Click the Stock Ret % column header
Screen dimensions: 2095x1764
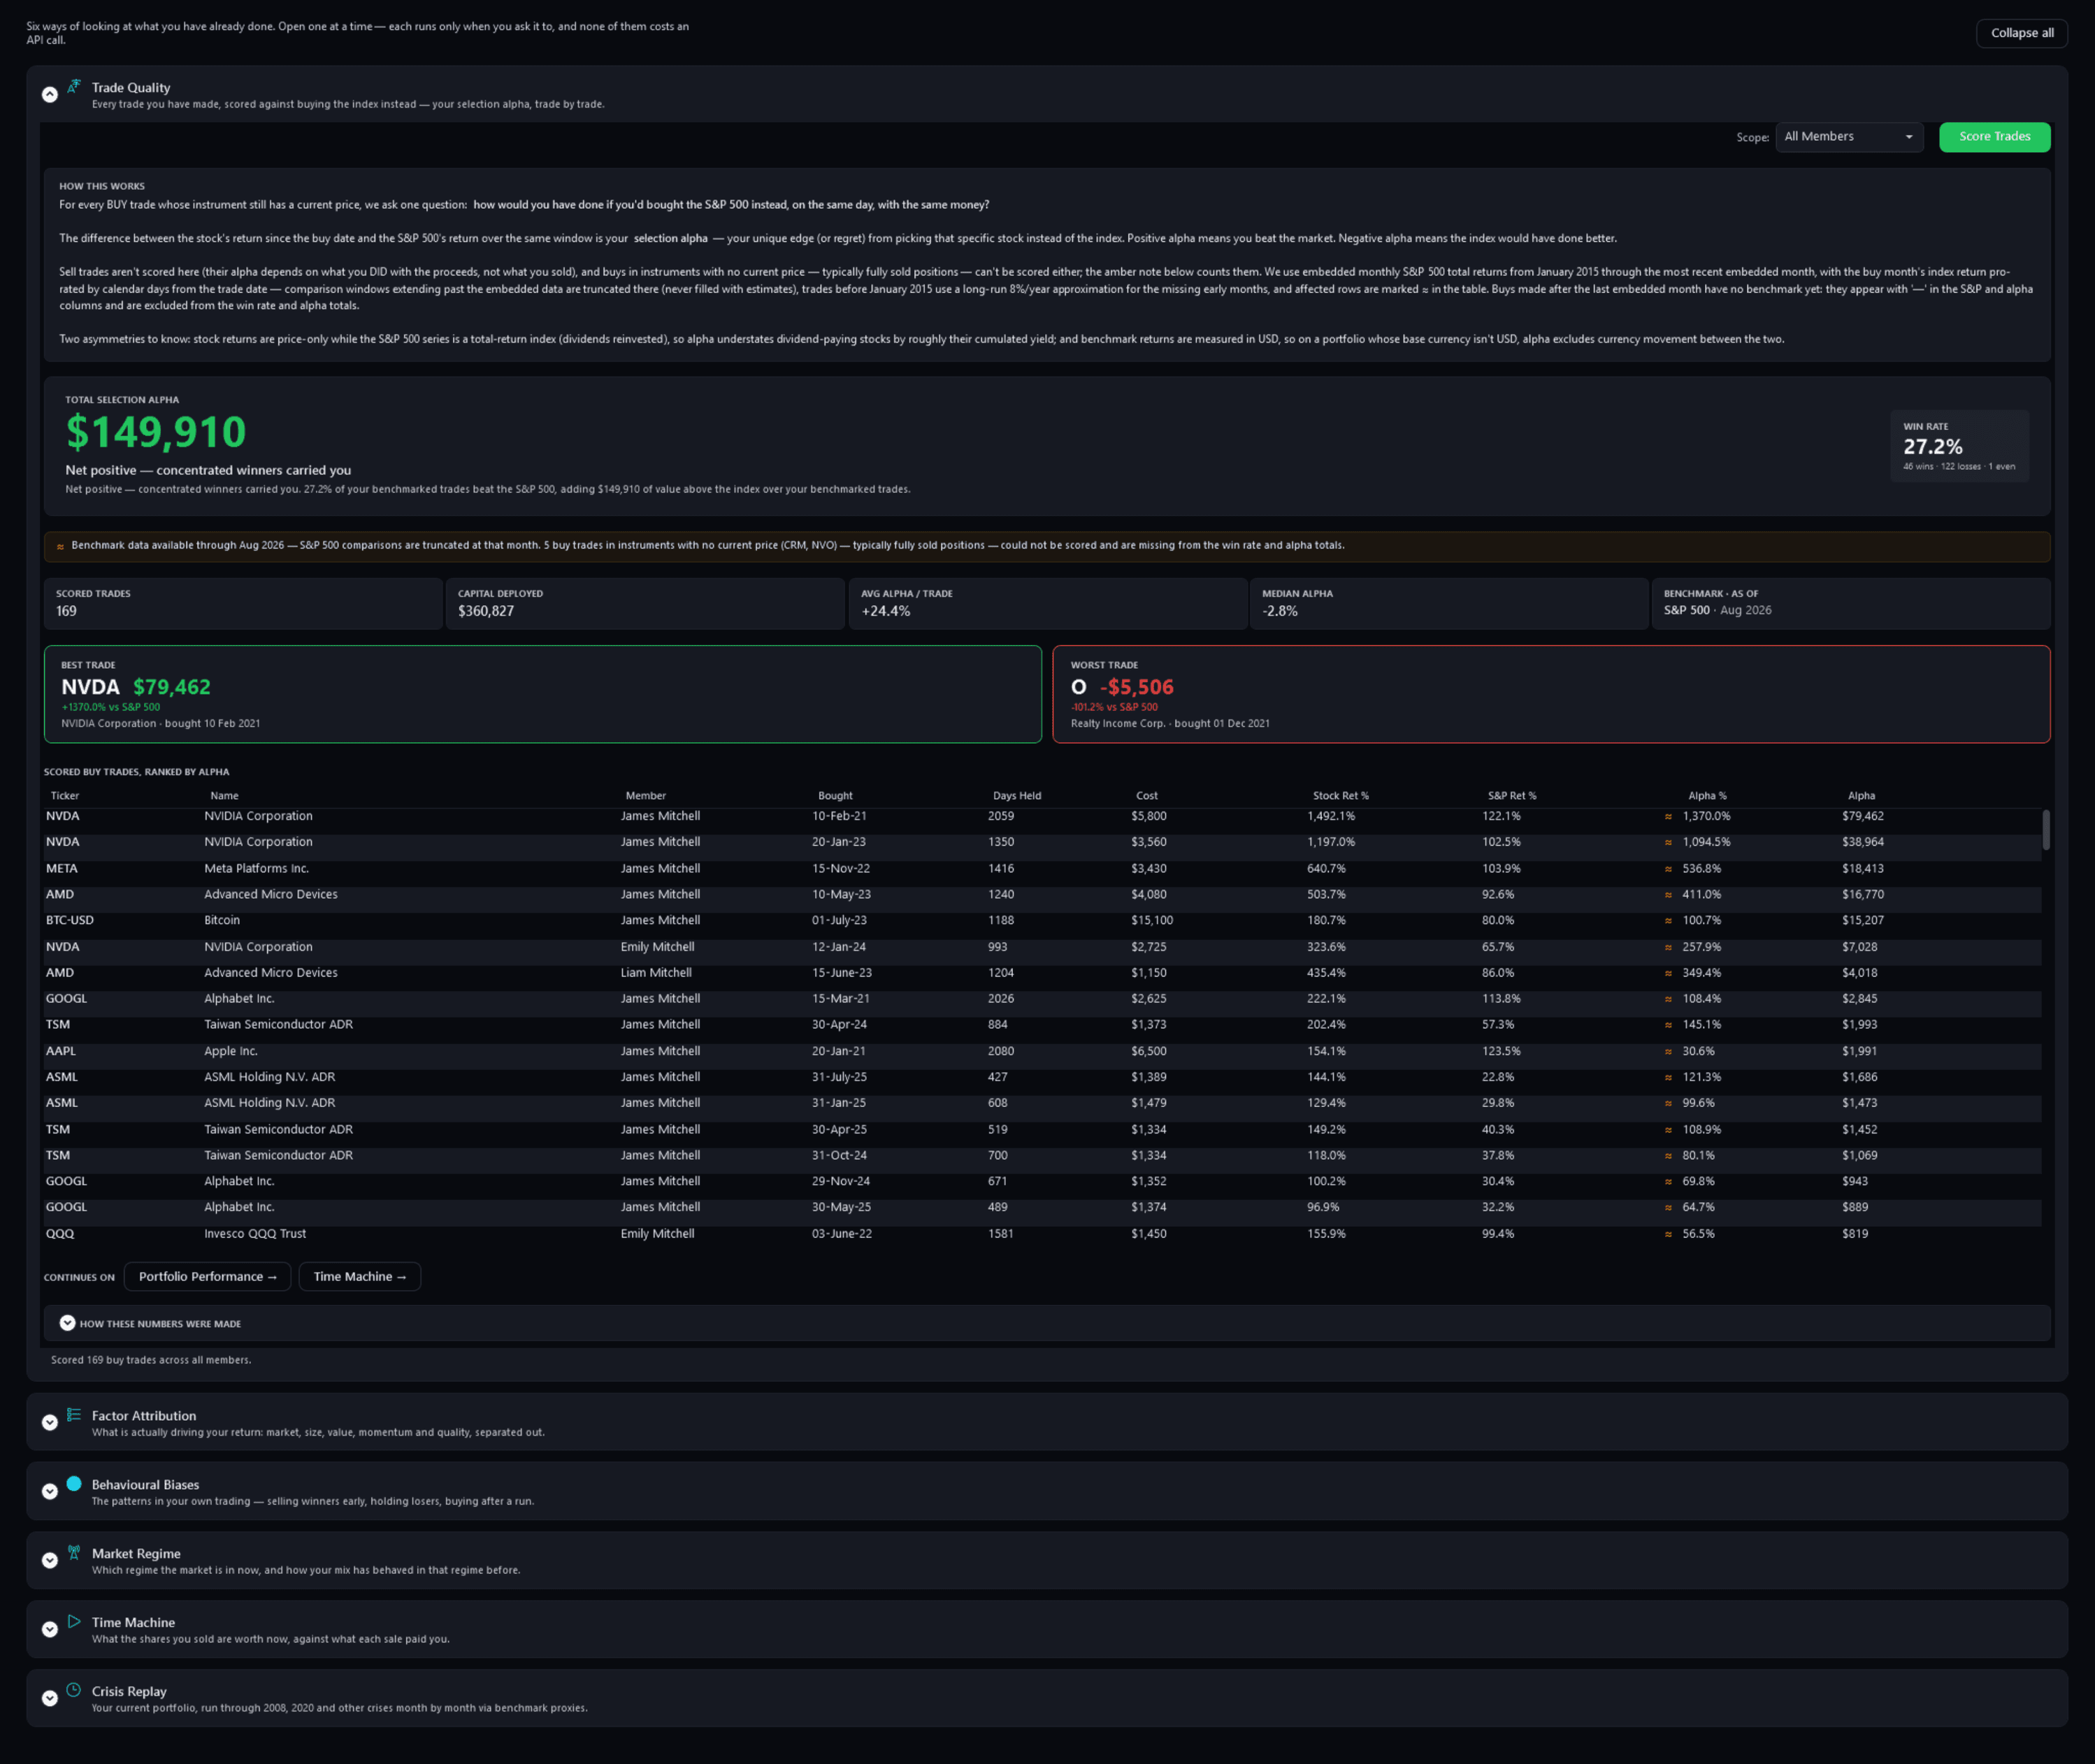[x=1340, y=796]
